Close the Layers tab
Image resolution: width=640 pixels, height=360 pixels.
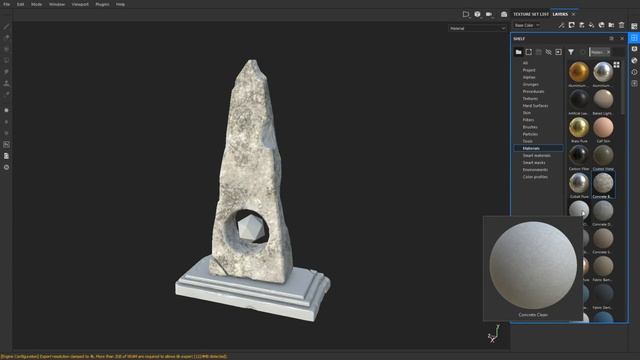point(573,14)
